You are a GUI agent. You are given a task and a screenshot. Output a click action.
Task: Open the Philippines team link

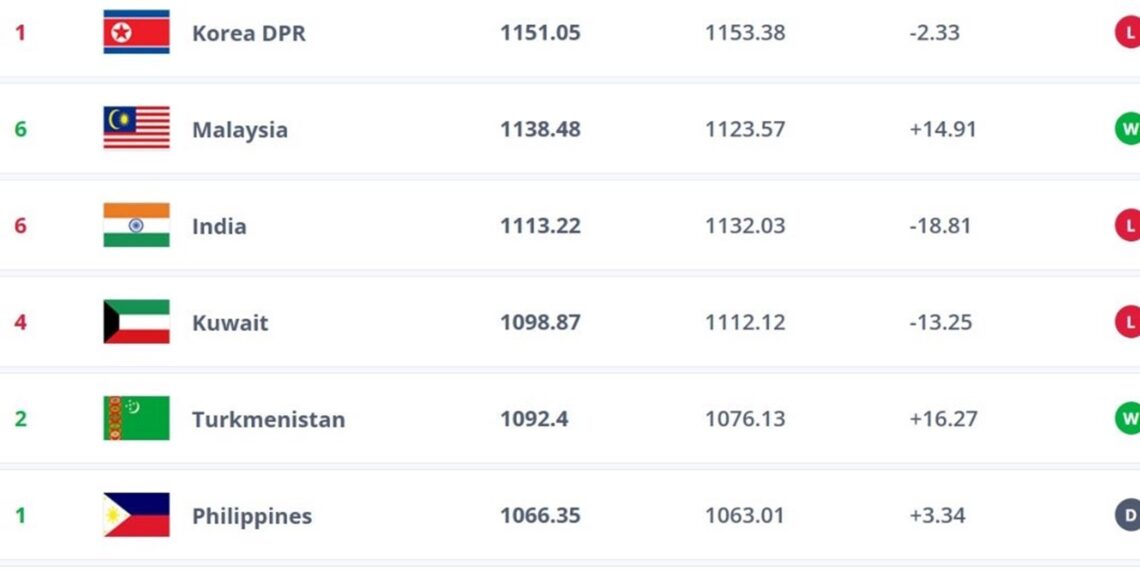tap(252, 517)
